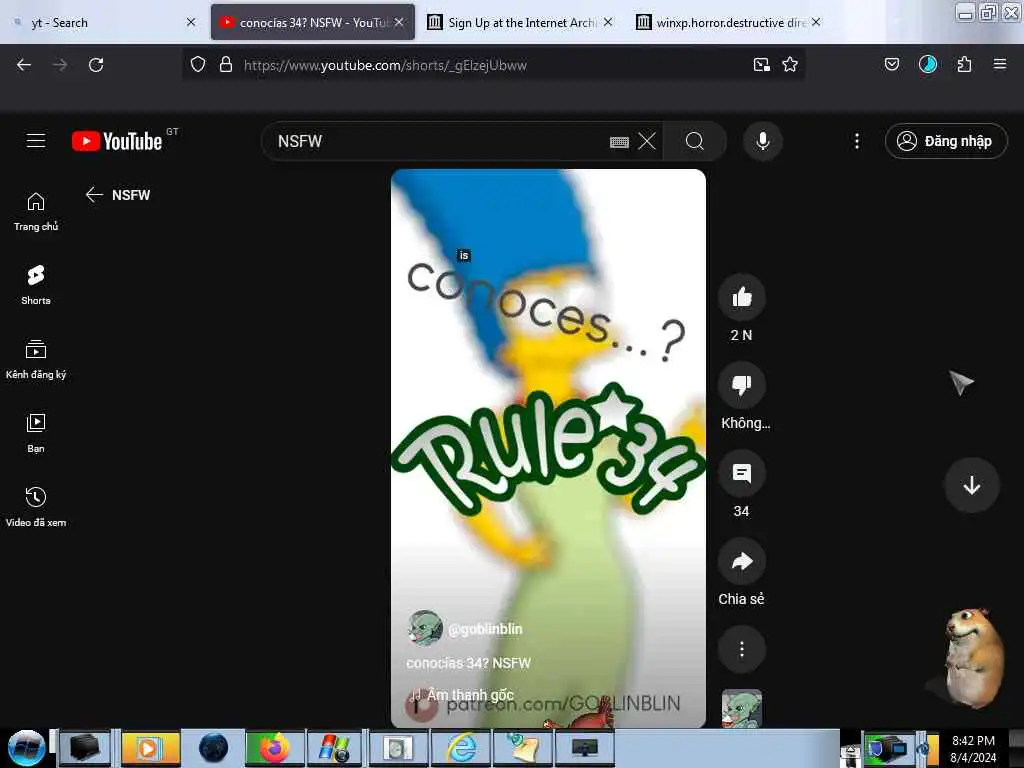Click the search magnifier button
This screenshot has width=1024, height=768.
(x=695, y=141)
